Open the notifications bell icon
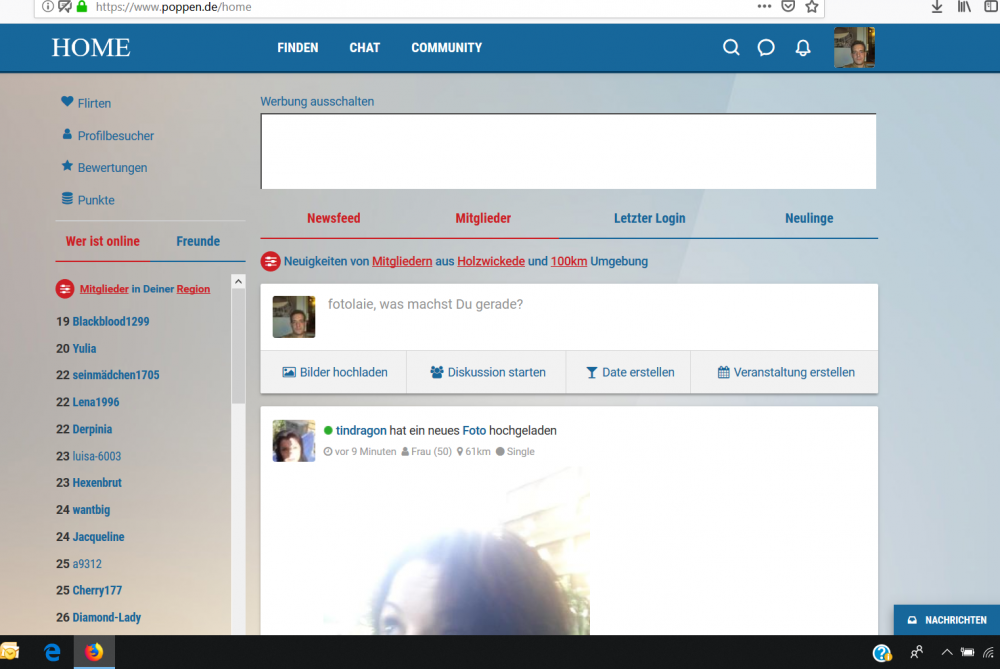 802,48
